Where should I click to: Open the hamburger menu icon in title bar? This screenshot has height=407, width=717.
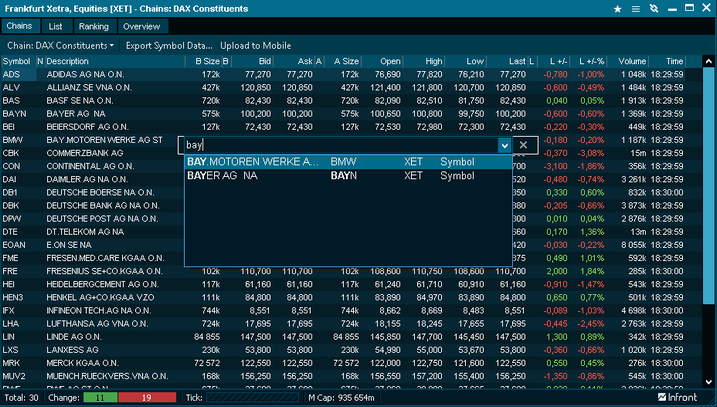(635, 8)
